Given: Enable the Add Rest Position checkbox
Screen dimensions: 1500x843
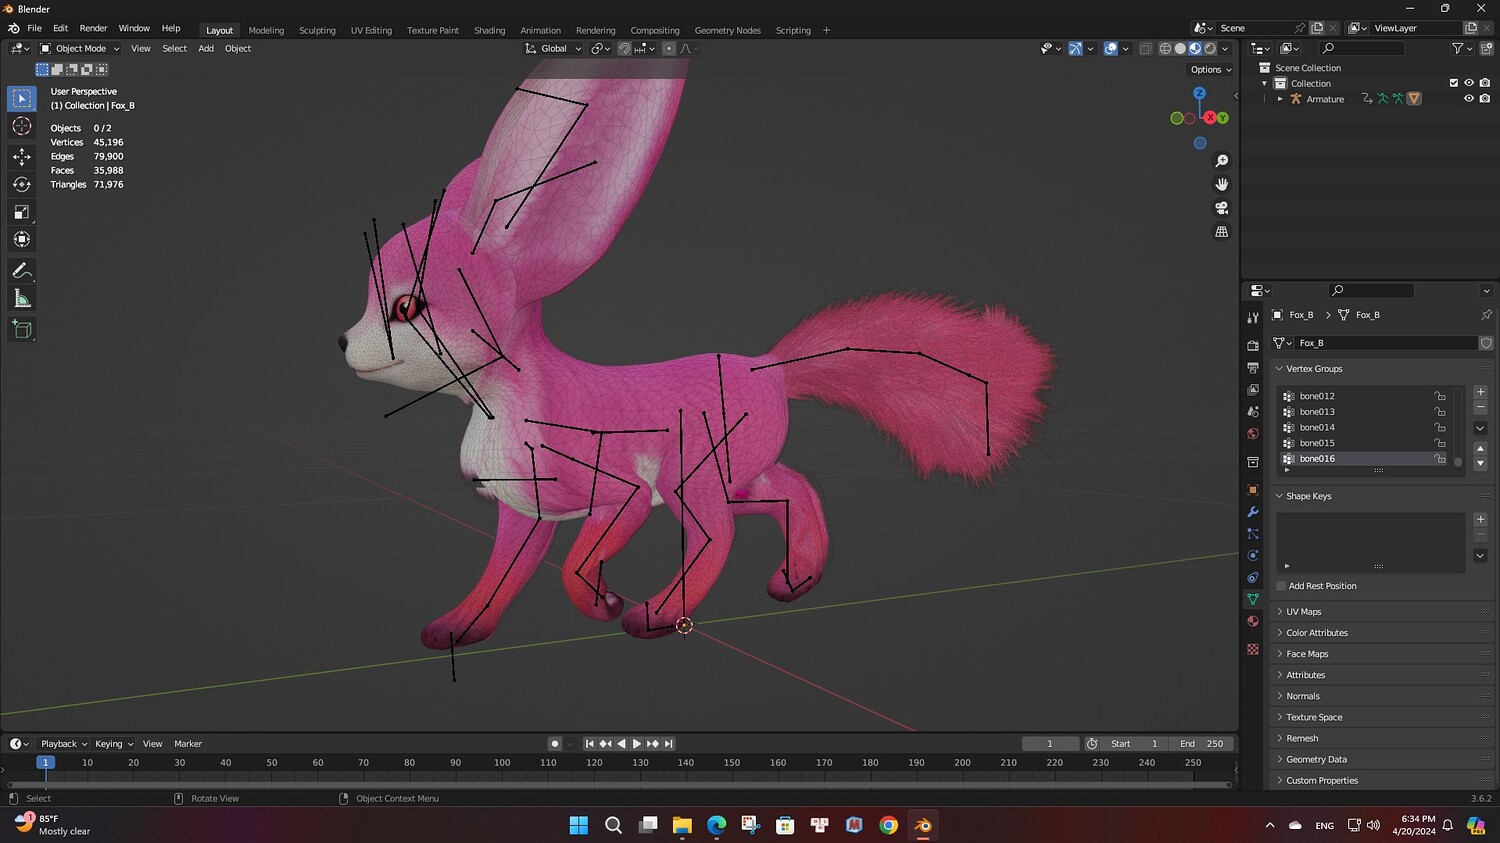Looking at the screenshot, I should (x=1281, y=586).
